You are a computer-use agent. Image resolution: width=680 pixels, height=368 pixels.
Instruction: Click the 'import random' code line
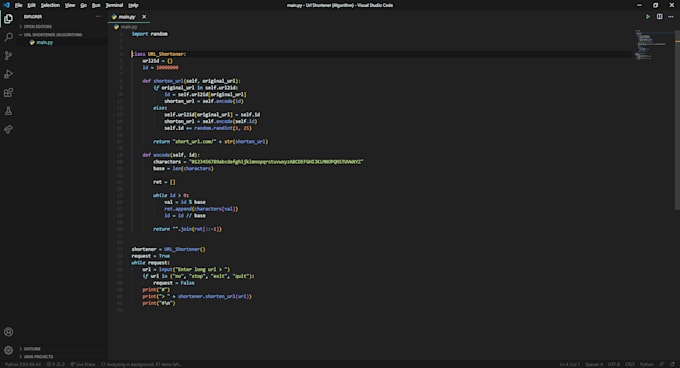click(x=150, y=34)
